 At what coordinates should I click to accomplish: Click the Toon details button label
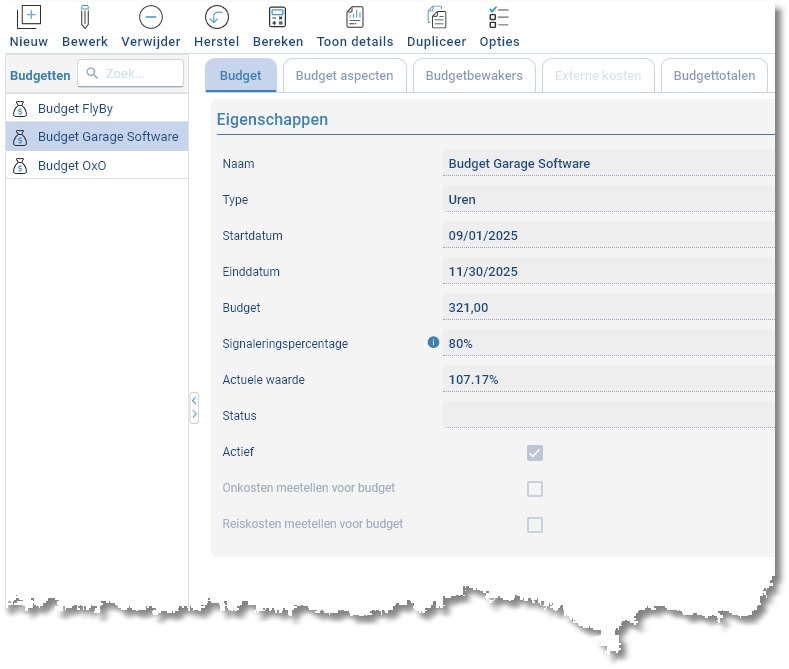pyautogui.click(x=355, y=42)
